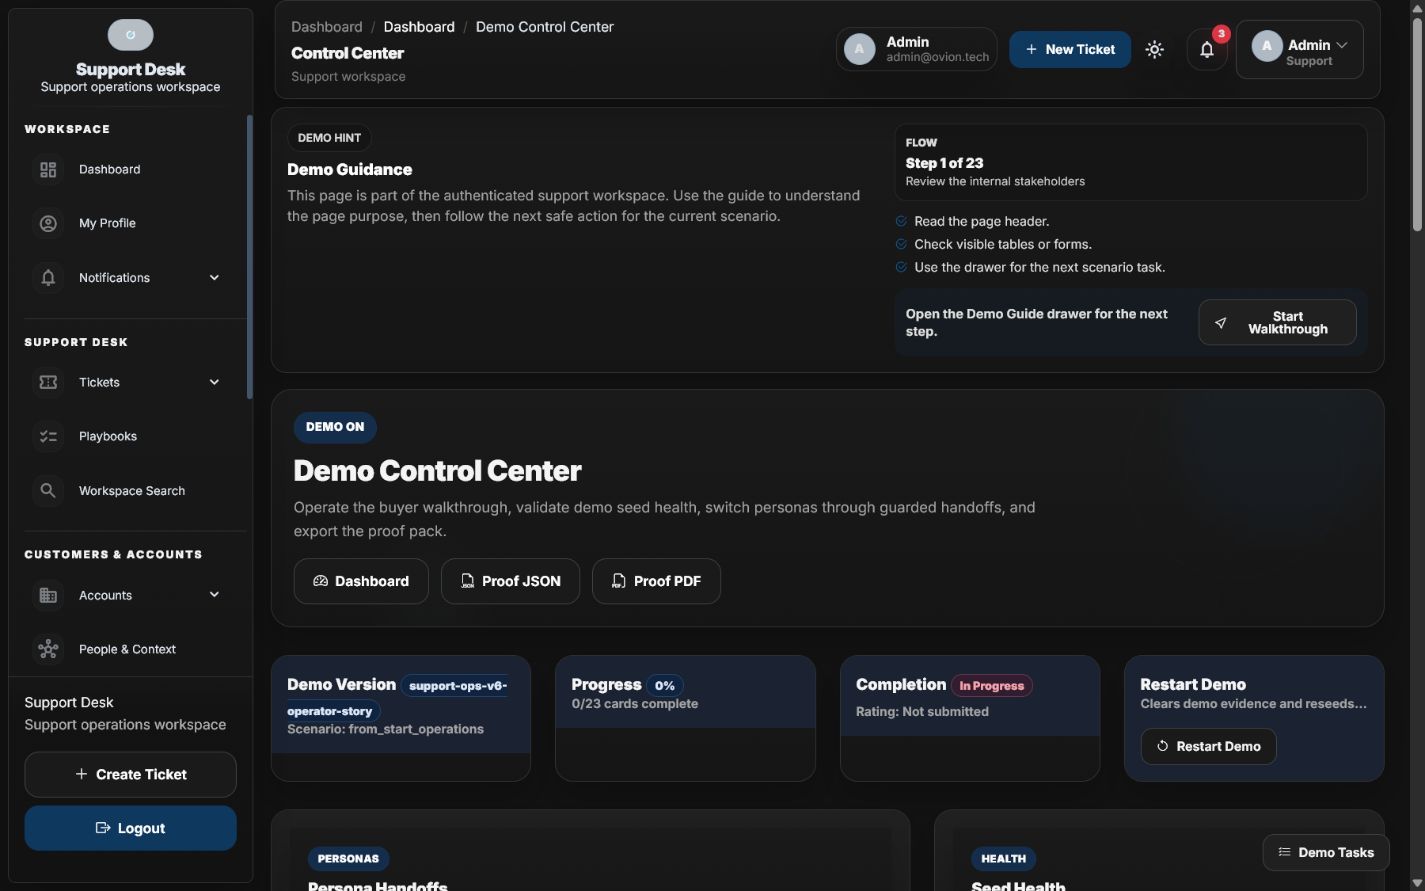Screen dimensions: 1425x891
Task: Click the Start Walkthrough button
Action: click(x=1277, y=323)
